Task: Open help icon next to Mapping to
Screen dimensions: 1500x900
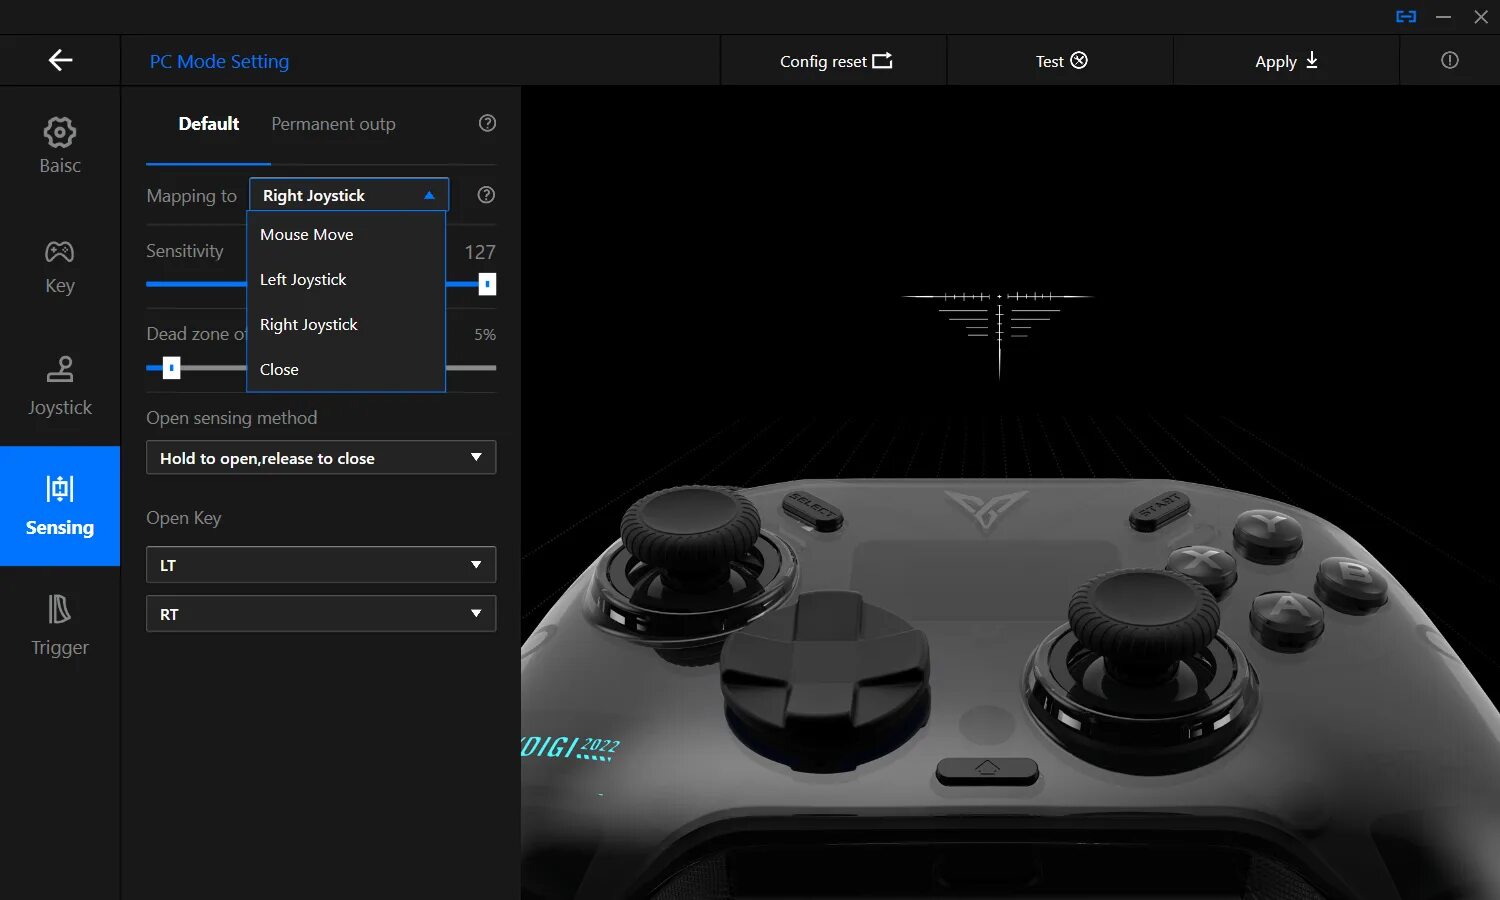Action: [486, 195]
